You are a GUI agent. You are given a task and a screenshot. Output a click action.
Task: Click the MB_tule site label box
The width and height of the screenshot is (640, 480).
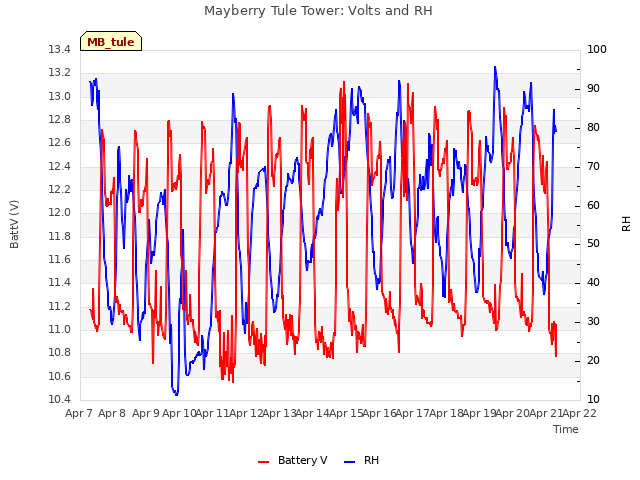click(x=111, y=41)
